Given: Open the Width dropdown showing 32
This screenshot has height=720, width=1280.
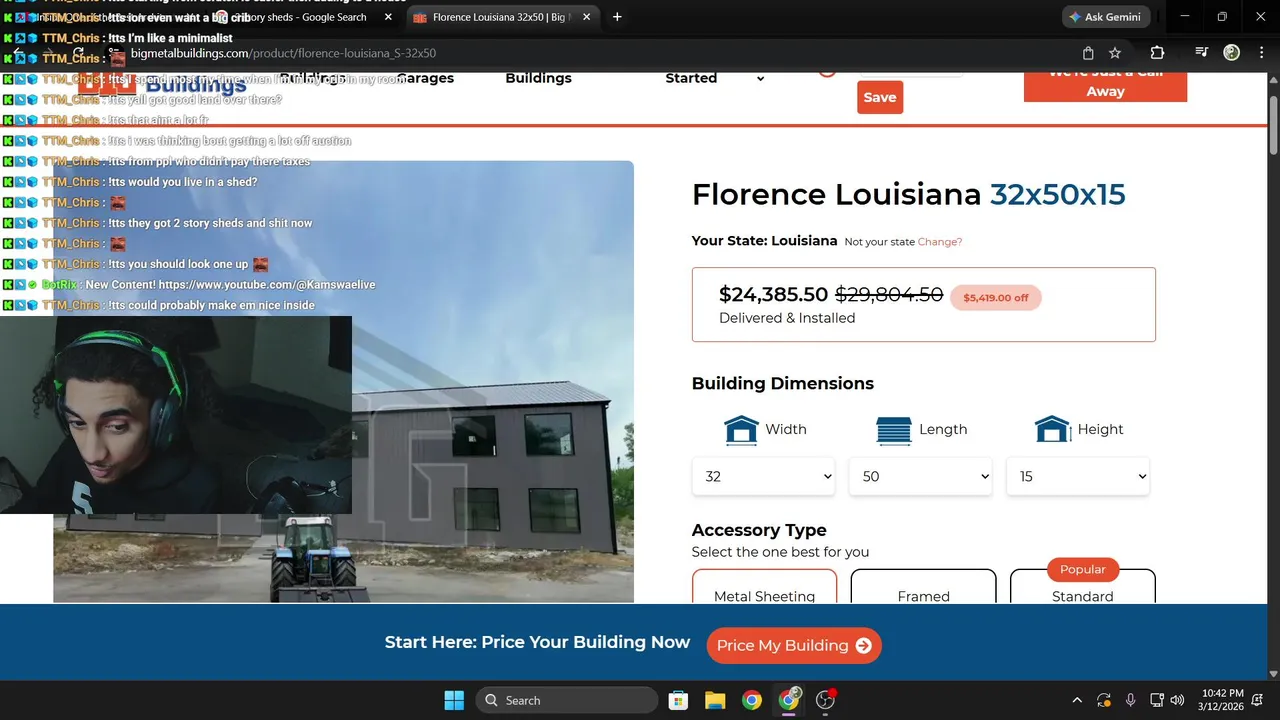Looking at the screenshot, I should 763,476.
